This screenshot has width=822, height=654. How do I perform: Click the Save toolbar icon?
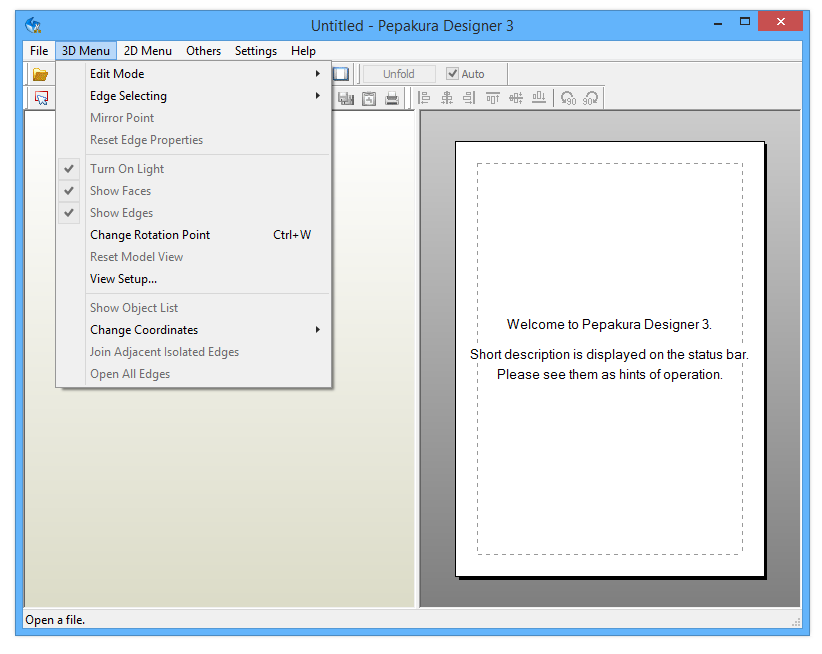click(346, 97)
